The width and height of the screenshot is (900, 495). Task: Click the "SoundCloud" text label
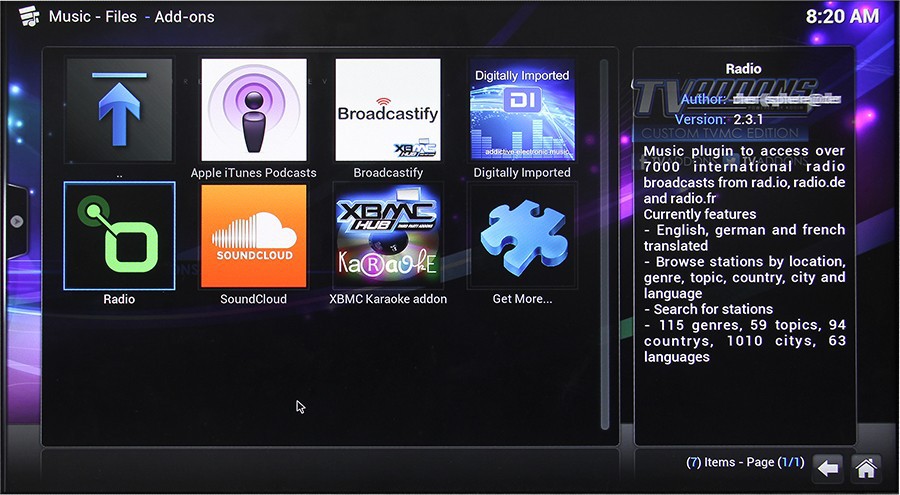coord(254,299)
